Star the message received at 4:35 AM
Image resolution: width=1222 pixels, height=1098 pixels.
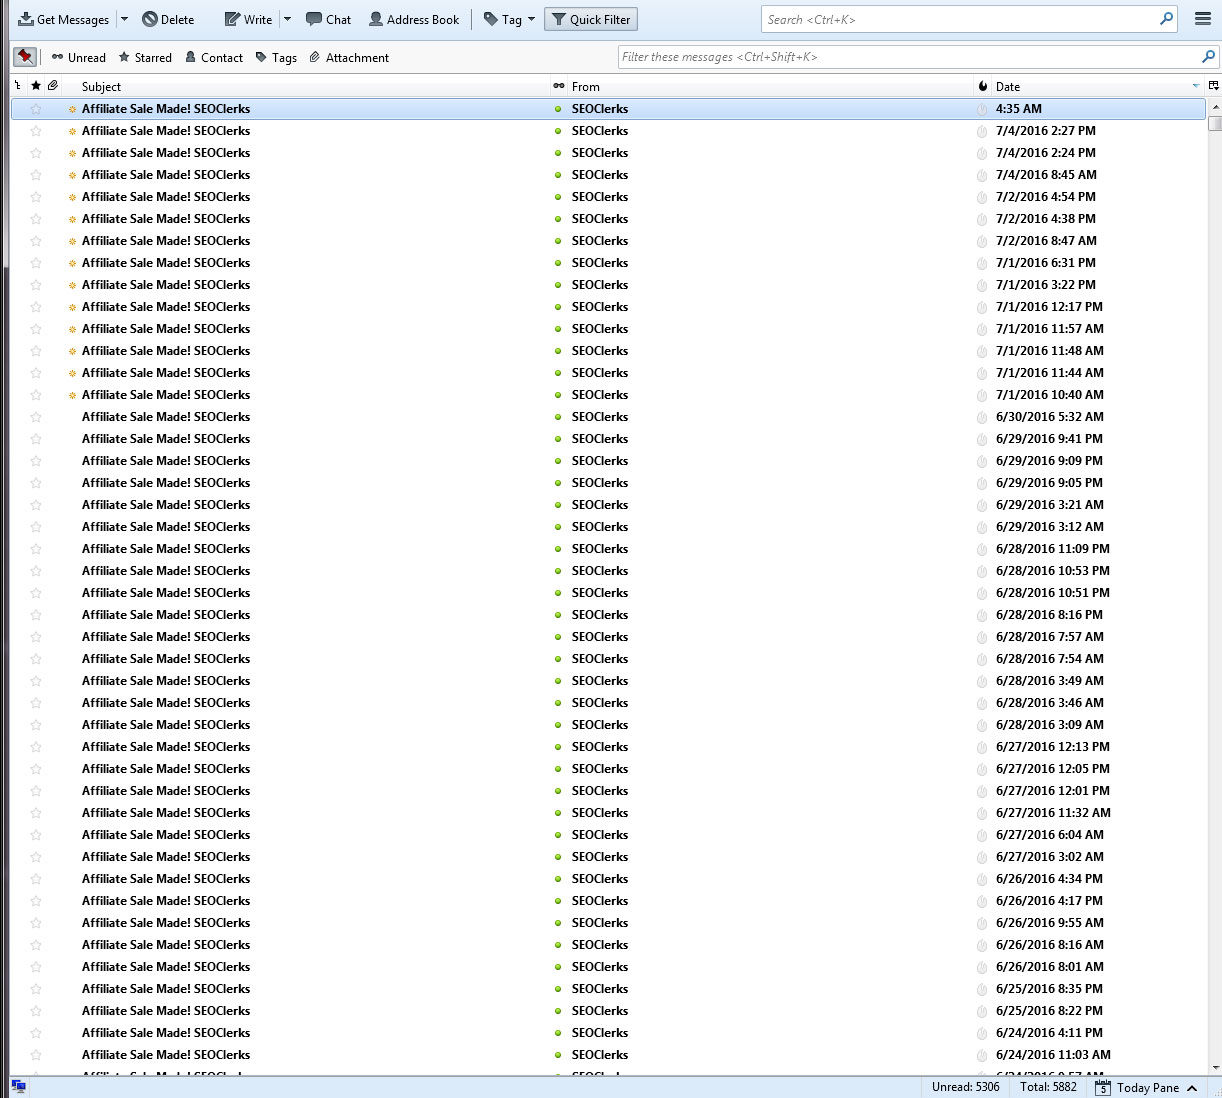coord(36,109)
